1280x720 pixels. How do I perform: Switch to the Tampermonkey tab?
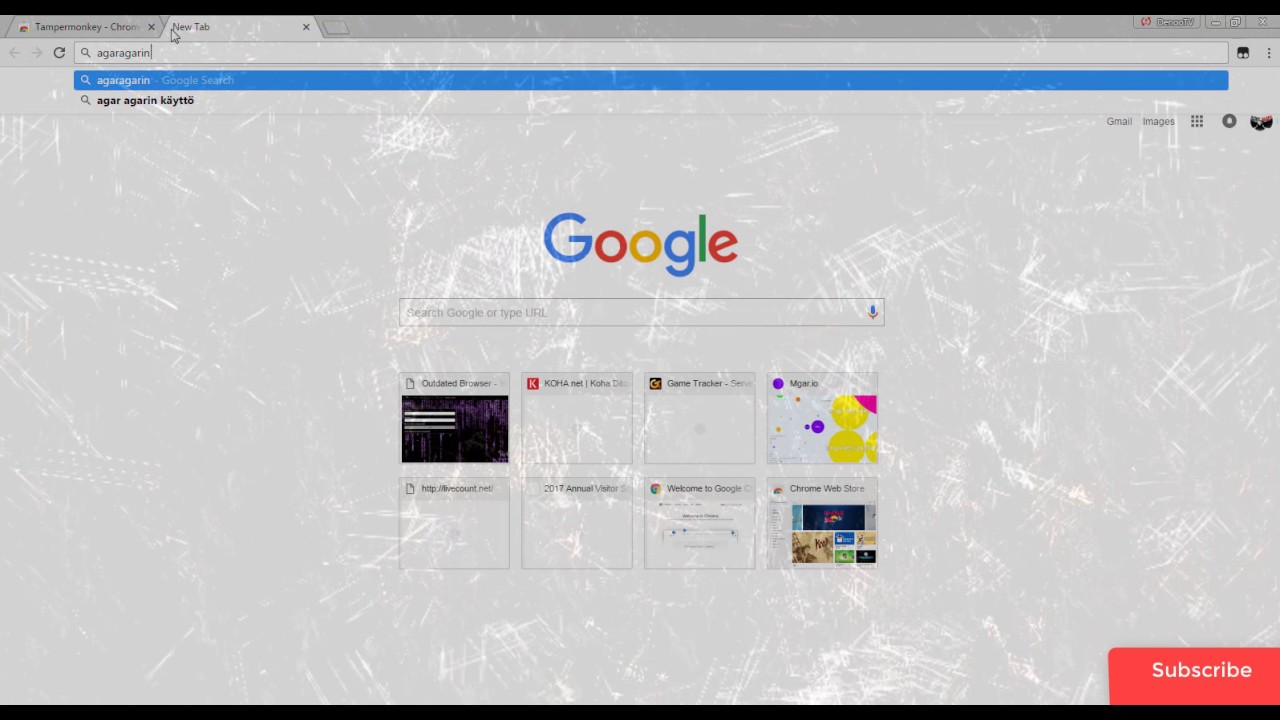click(x=86, y=27)
